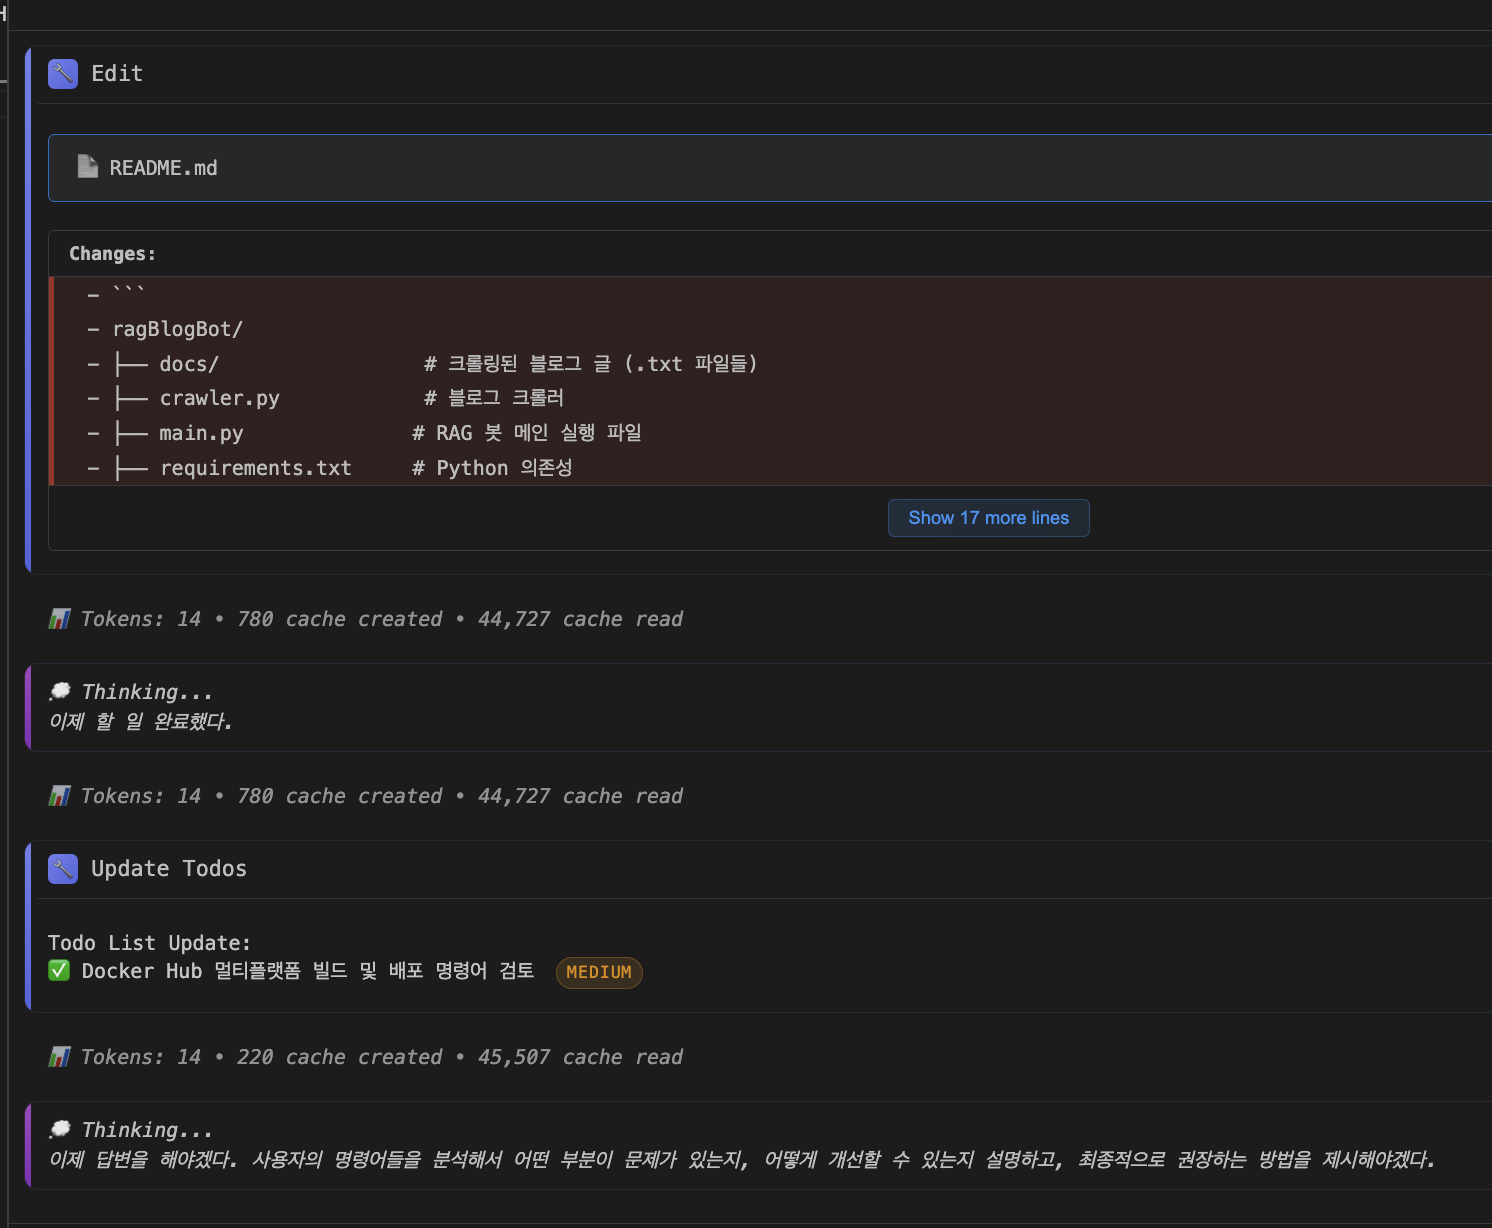Click the thinking text '이제 할 일 완료했다.'
Screen dimensions: 1492x1228
[x=140, y=721]
